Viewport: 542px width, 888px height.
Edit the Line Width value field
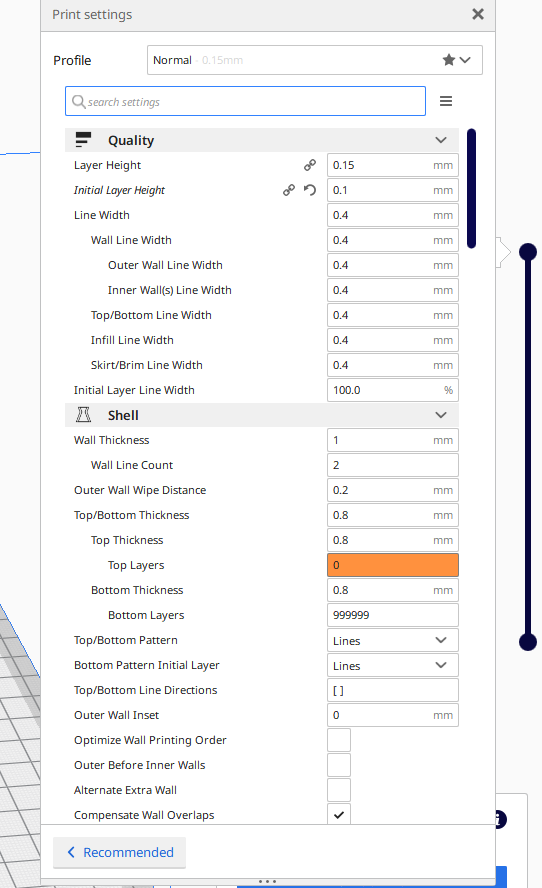coord(392,215)
